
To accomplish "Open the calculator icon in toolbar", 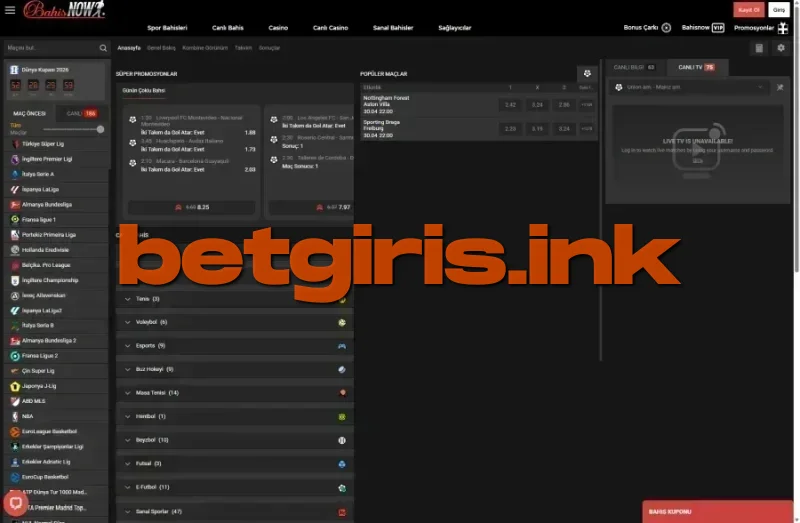I will coord(759,48).
